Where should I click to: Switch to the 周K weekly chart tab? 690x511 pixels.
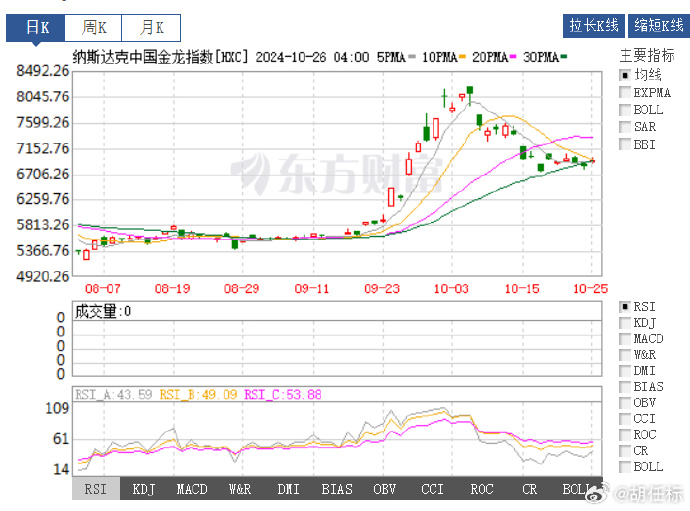click(93, 28)
